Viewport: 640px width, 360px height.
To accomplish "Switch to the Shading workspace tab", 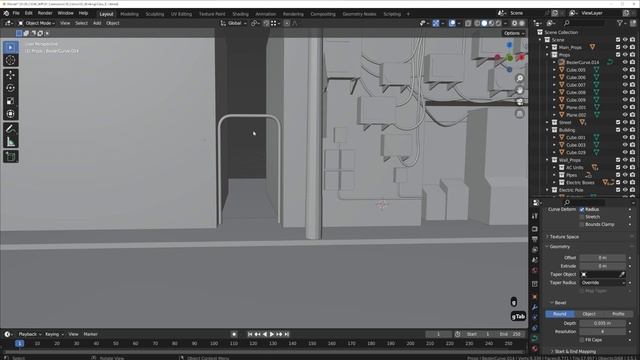I will point(240,14).
